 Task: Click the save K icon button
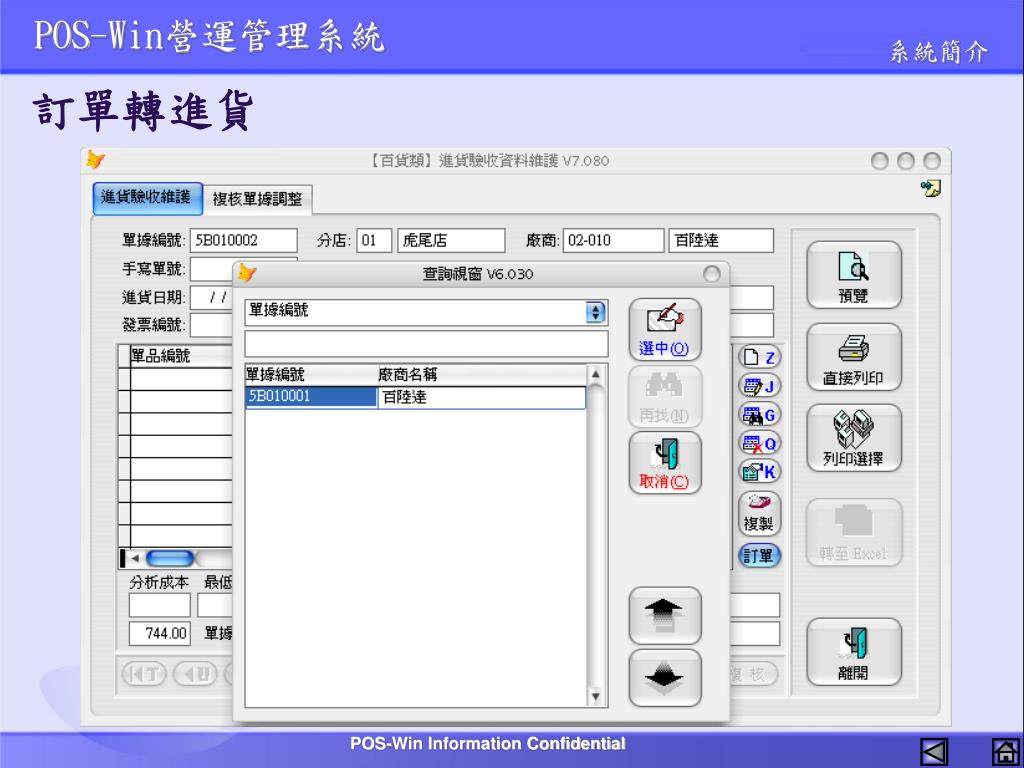(760, 472)
